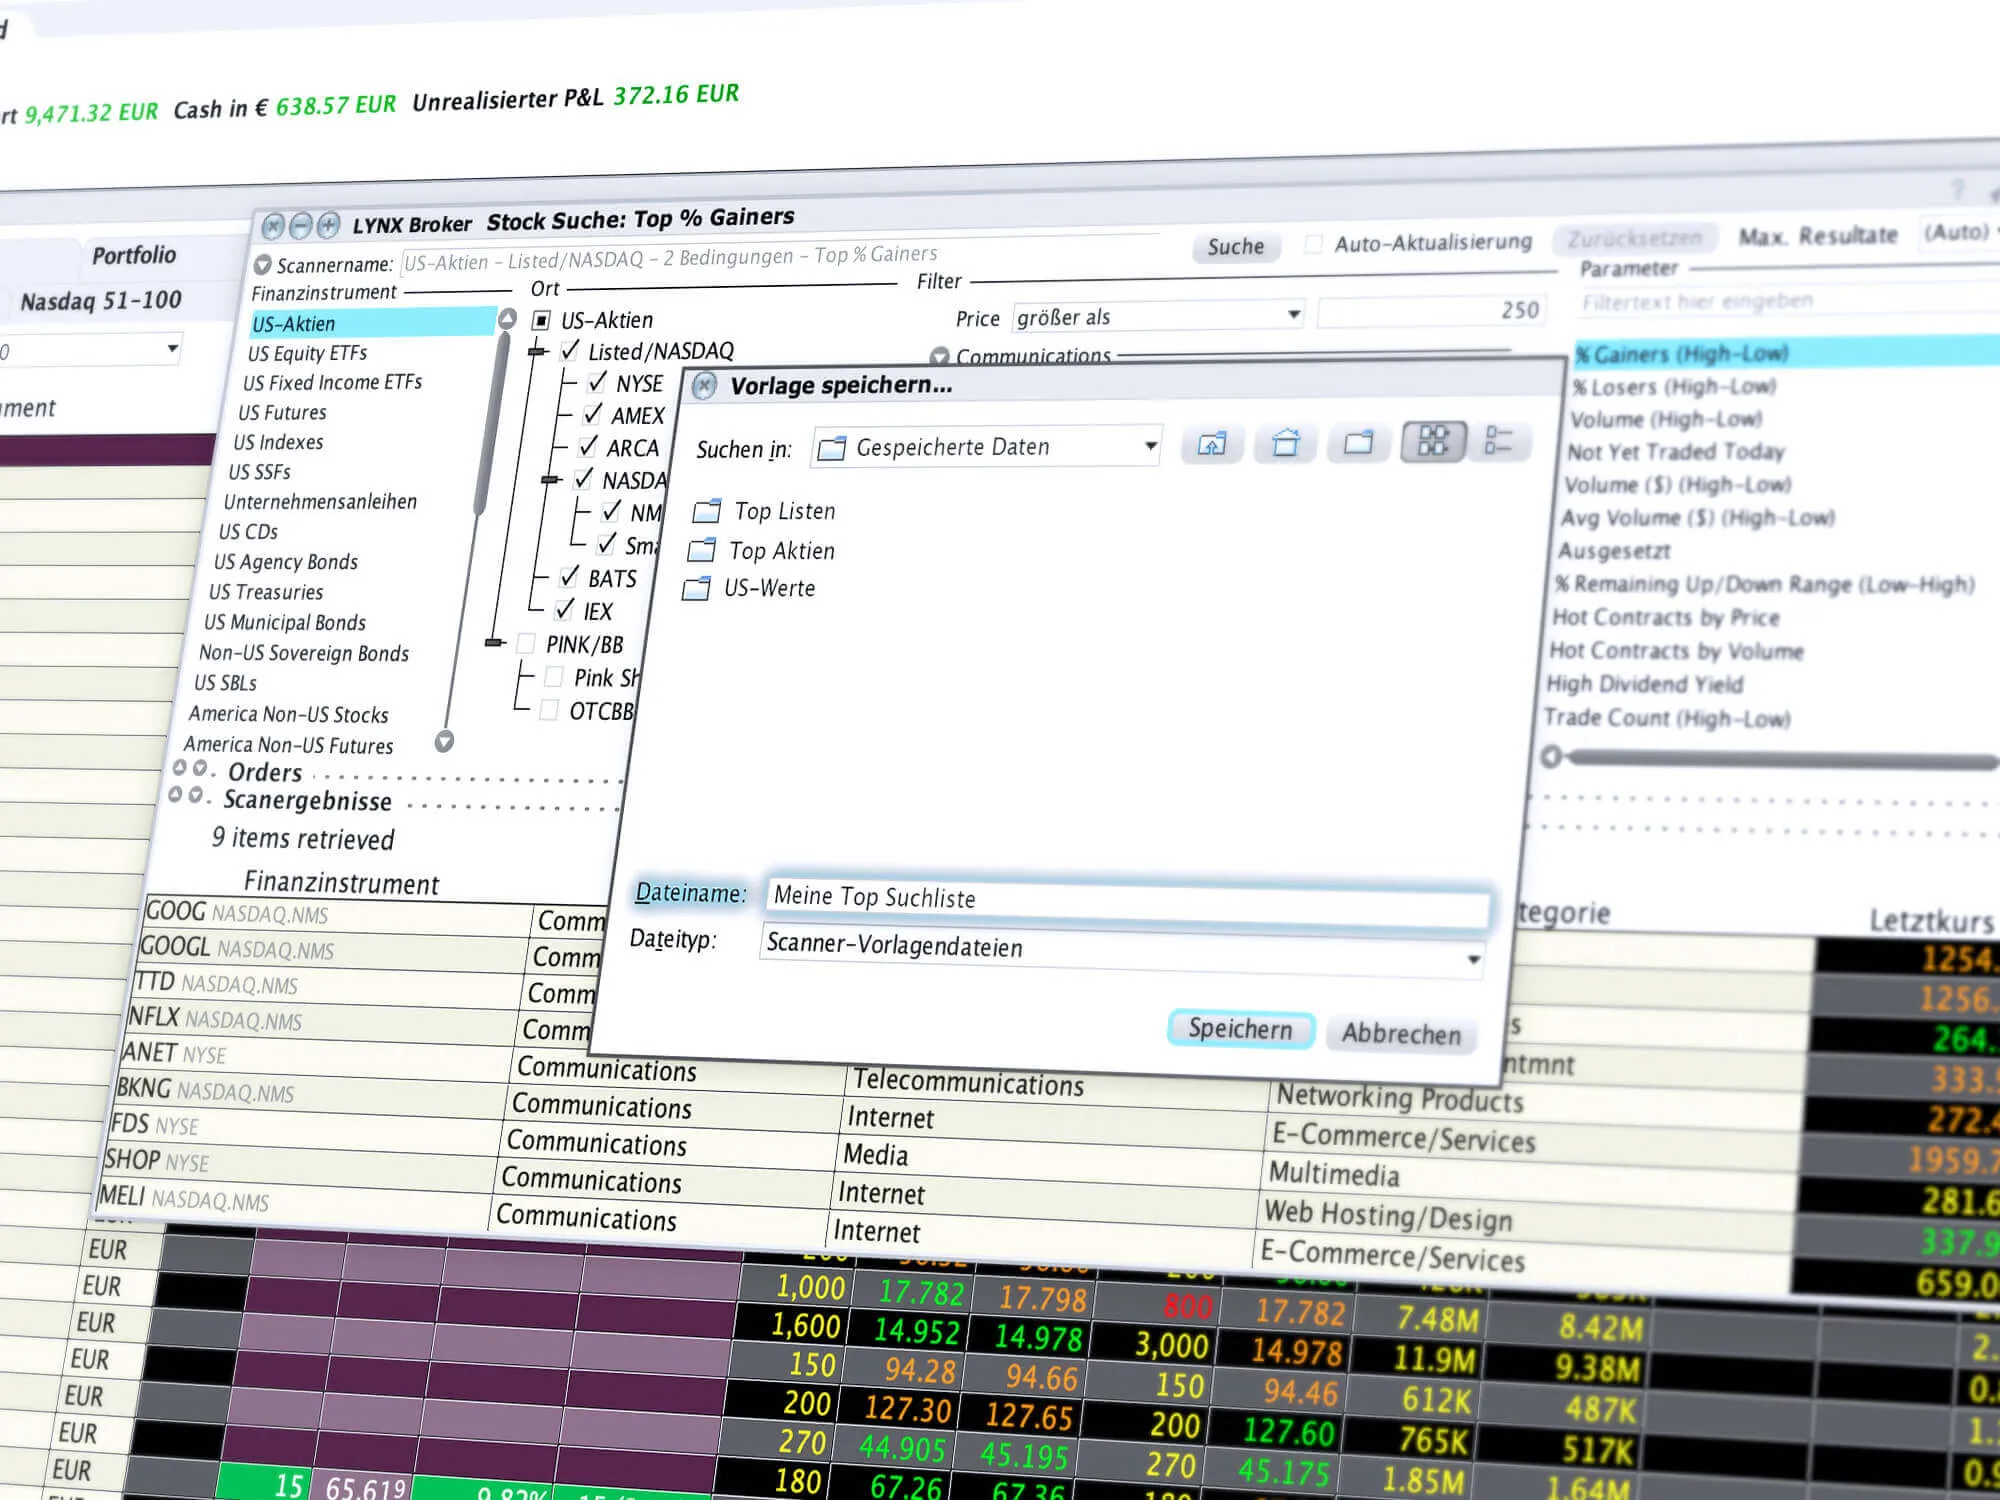Go up one folder level icon
This screenshot has width=2000, height=1500.
pos(1212,444)
